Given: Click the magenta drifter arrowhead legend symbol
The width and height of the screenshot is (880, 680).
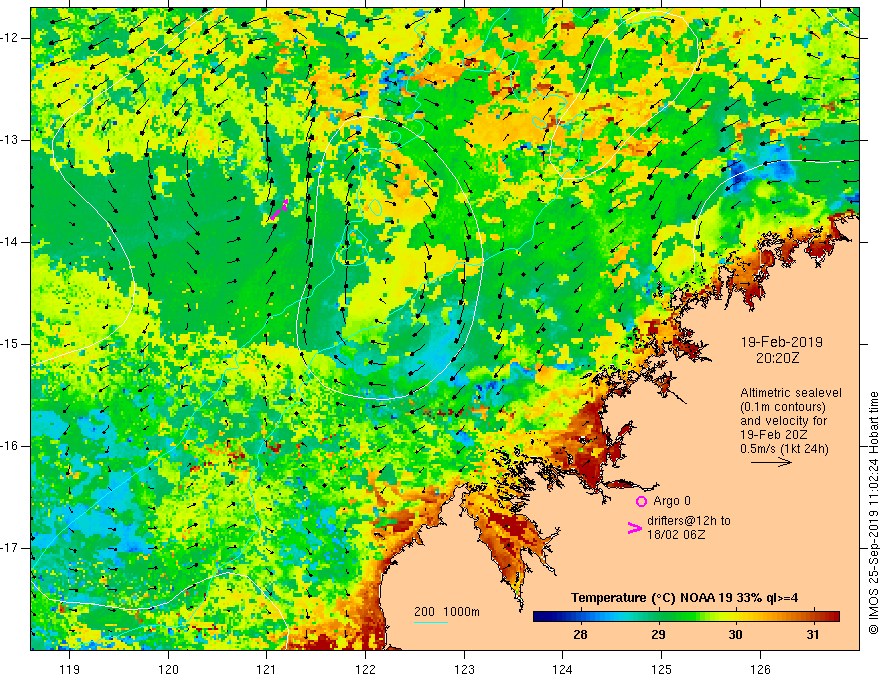Looking at the screenshot, I should pyautogui.click(x=634, y=528).
